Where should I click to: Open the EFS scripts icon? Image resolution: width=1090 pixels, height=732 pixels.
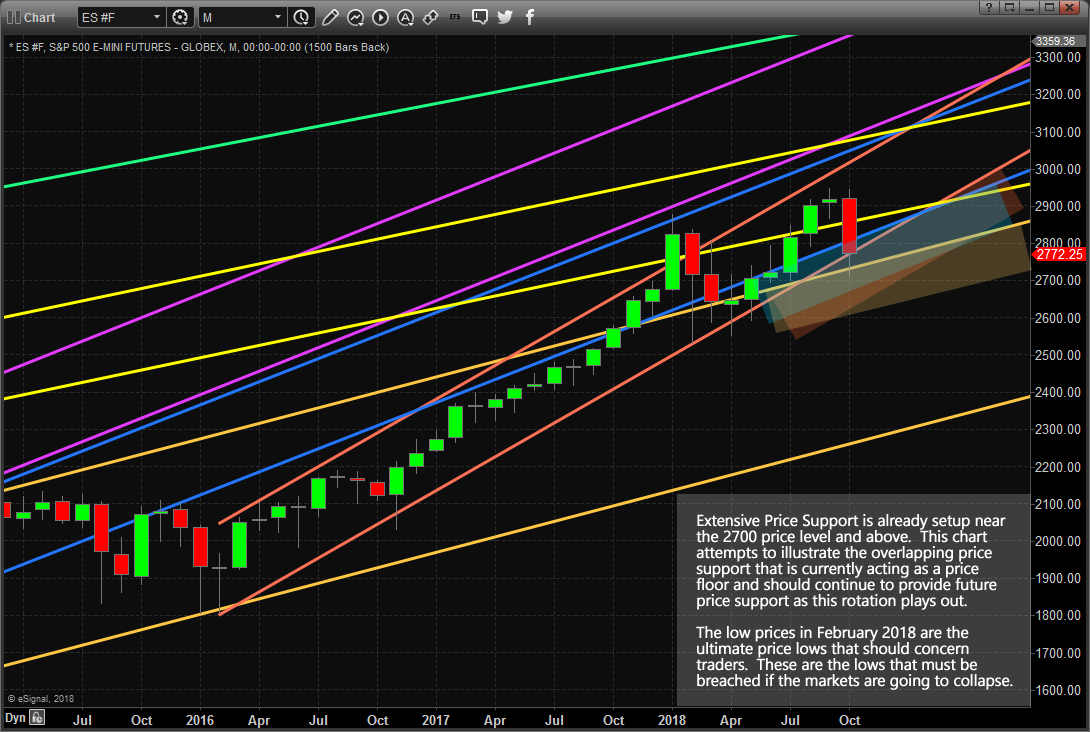pos(455,17)
